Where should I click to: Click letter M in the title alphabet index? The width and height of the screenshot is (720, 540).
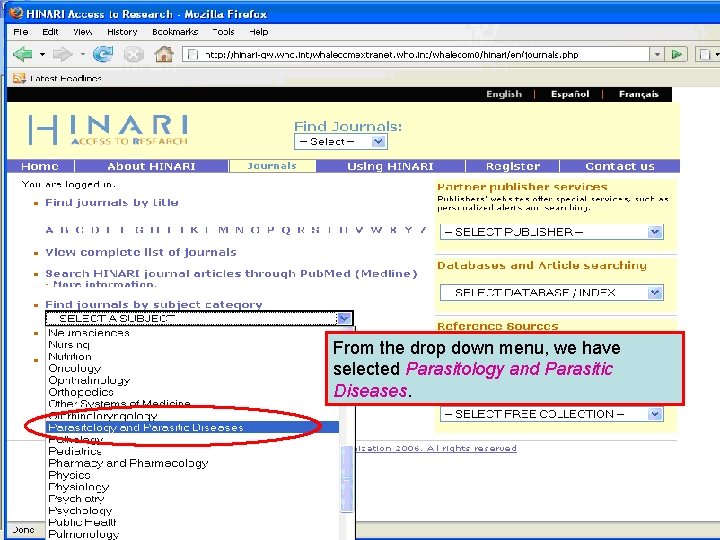[224, 230]
